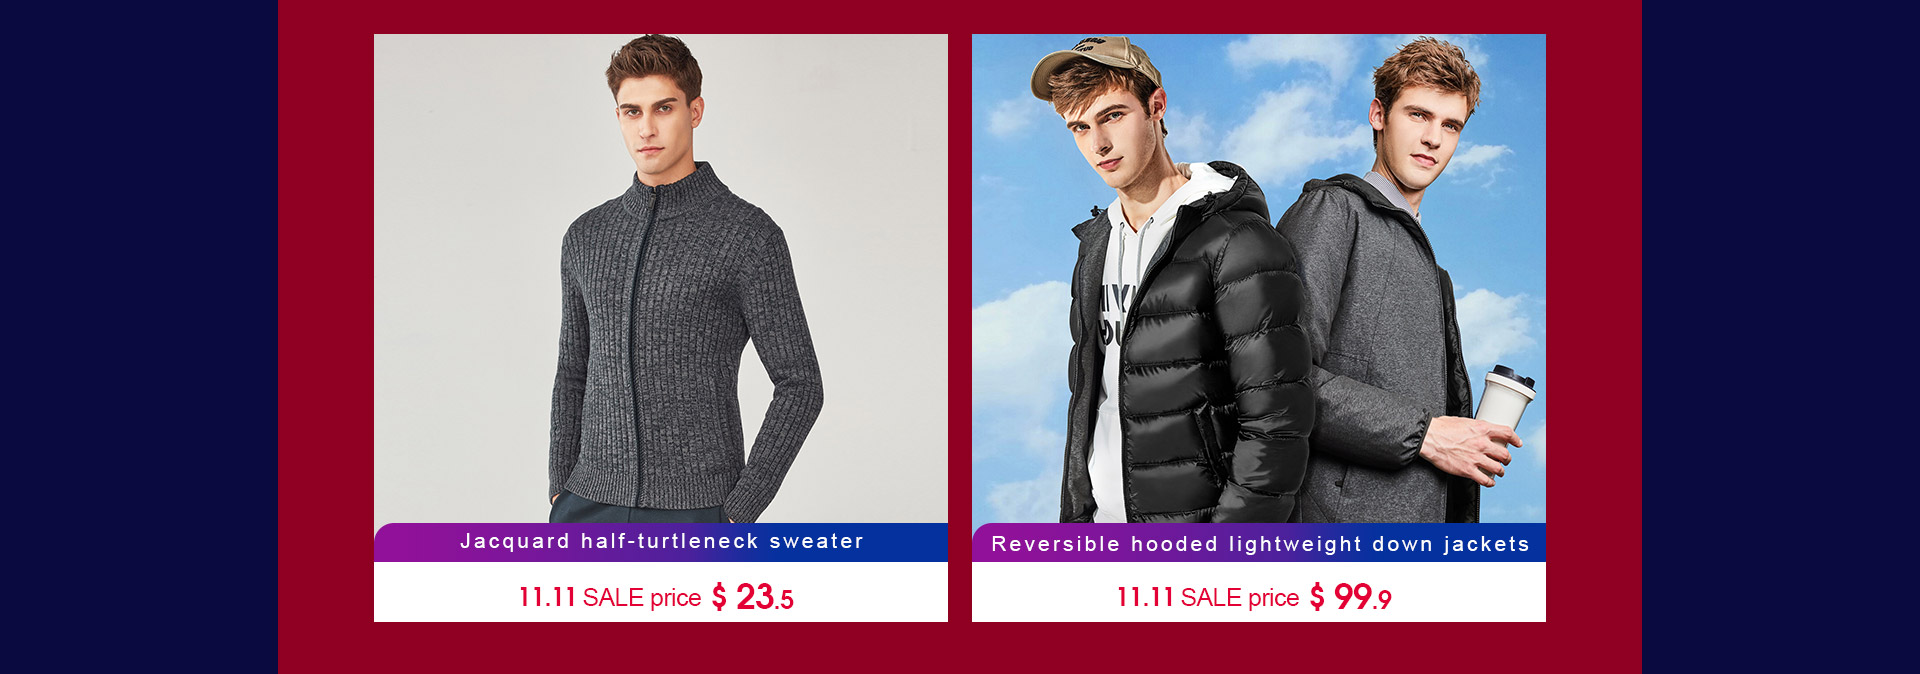Open the grey zip sweater product photo

660,278
